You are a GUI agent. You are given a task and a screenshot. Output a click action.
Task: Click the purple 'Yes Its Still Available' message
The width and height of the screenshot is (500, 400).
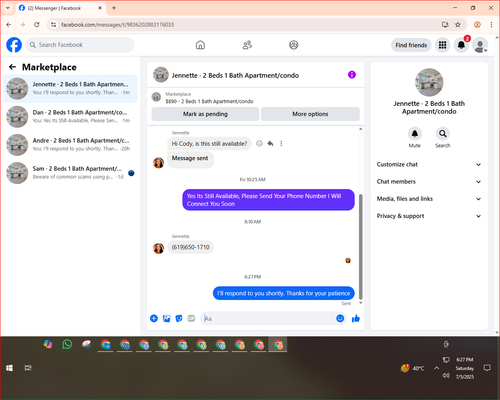(x=268, y=200)
